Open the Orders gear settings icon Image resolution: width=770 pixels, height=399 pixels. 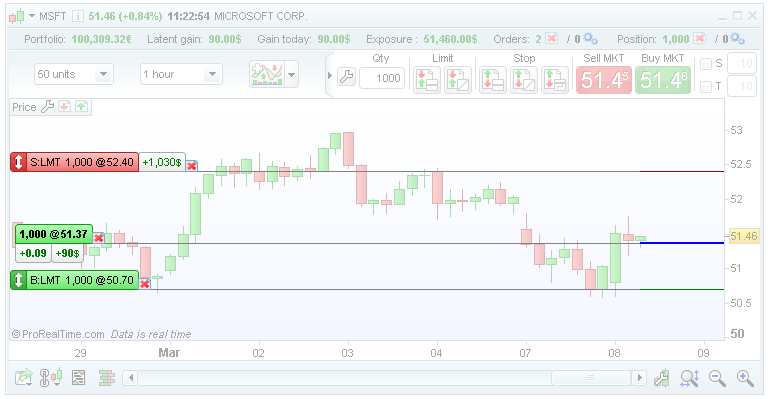point(590,38)
